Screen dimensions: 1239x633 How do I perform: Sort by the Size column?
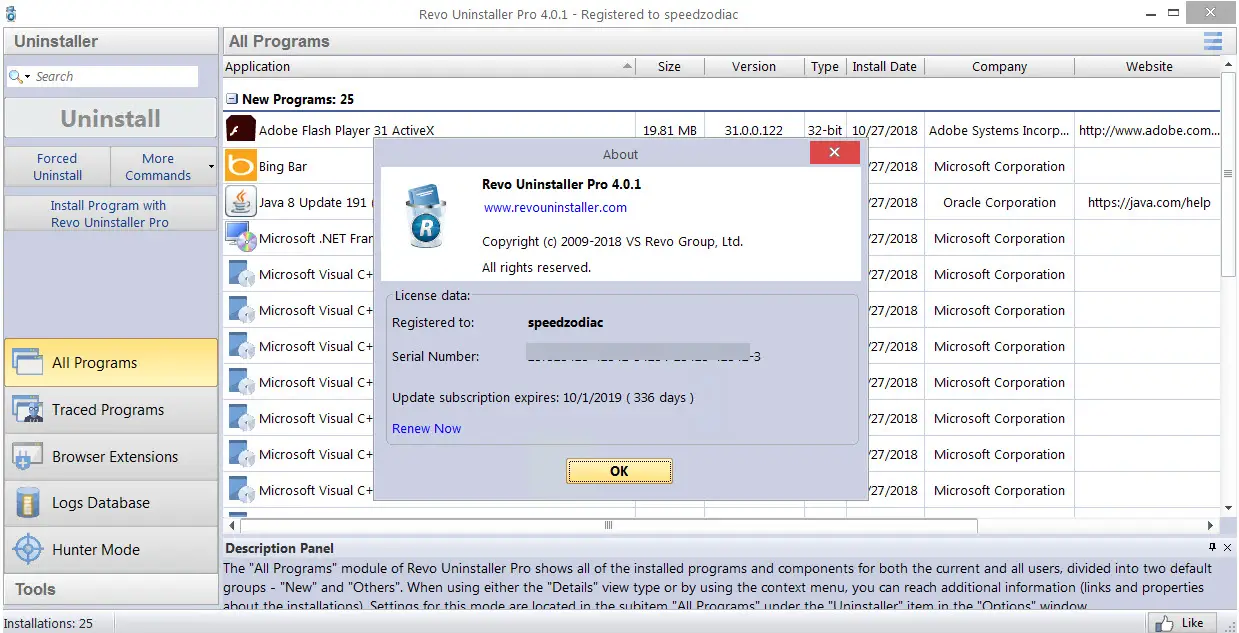click(x=670, y=66)
